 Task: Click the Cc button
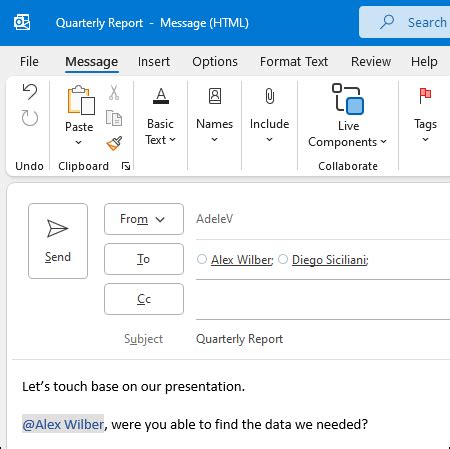pos(144,299)
